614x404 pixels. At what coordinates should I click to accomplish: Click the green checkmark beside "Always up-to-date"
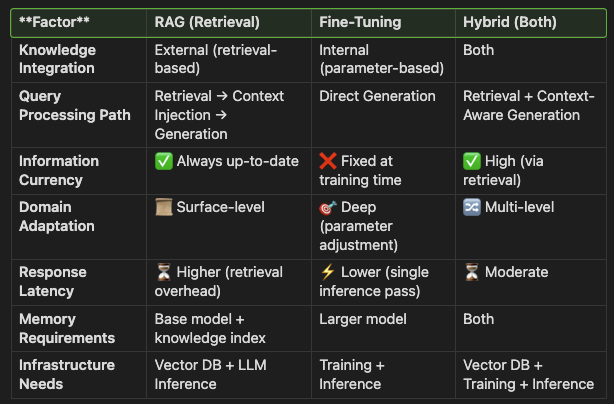164,161
